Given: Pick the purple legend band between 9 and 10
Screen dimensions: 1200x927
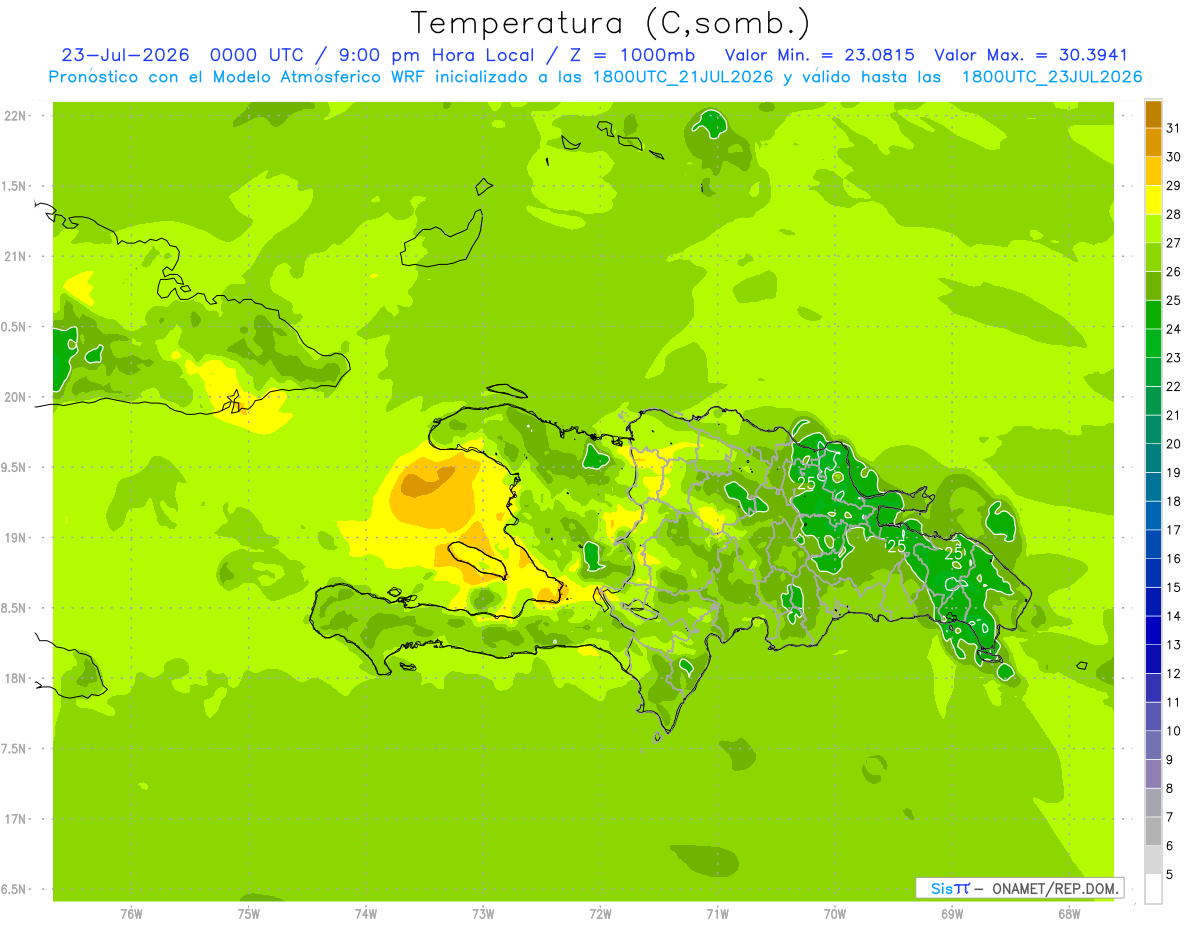Looking at the screenshot, I should click(x=1153, y=745).
